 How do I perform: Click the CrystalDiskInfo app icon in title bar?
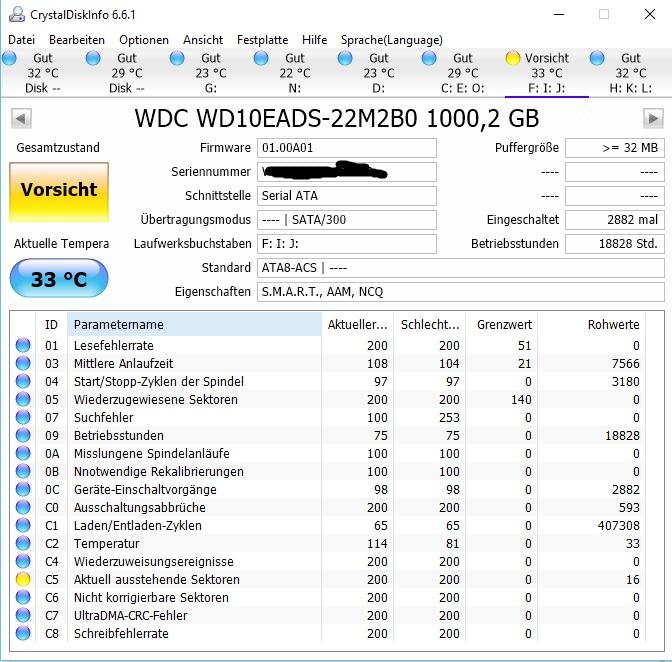pos(17,14)
